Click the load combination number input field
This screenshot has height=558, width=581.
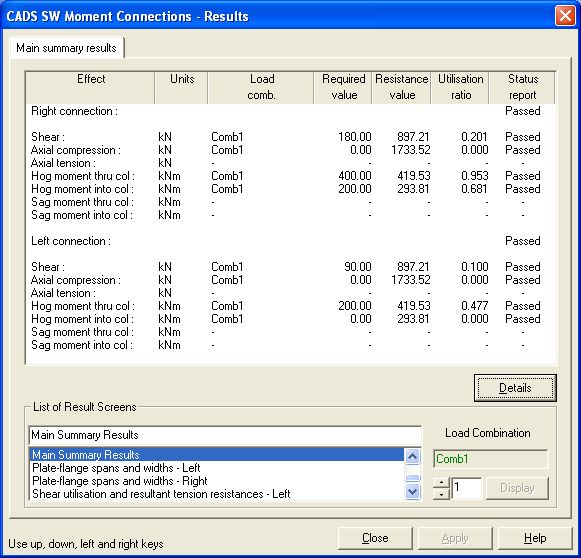coord(467,488)
